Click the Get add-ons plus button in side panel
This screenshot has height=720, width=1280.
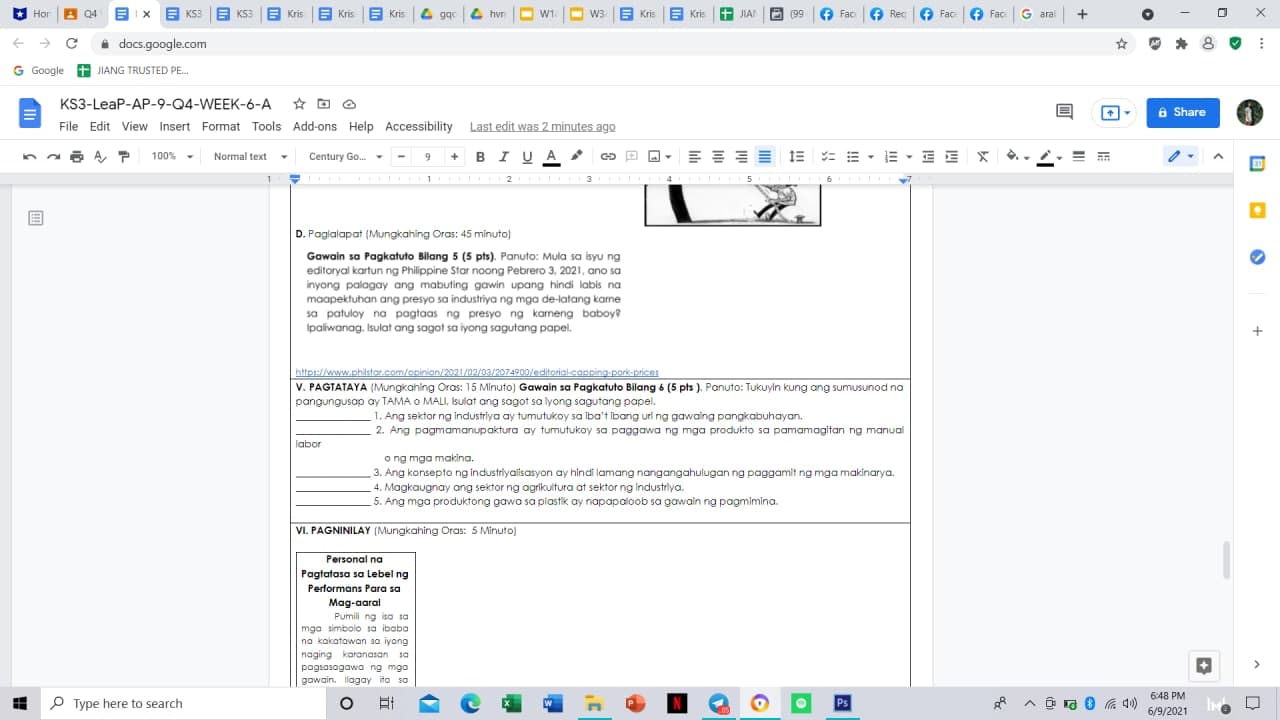[1258, 331]
